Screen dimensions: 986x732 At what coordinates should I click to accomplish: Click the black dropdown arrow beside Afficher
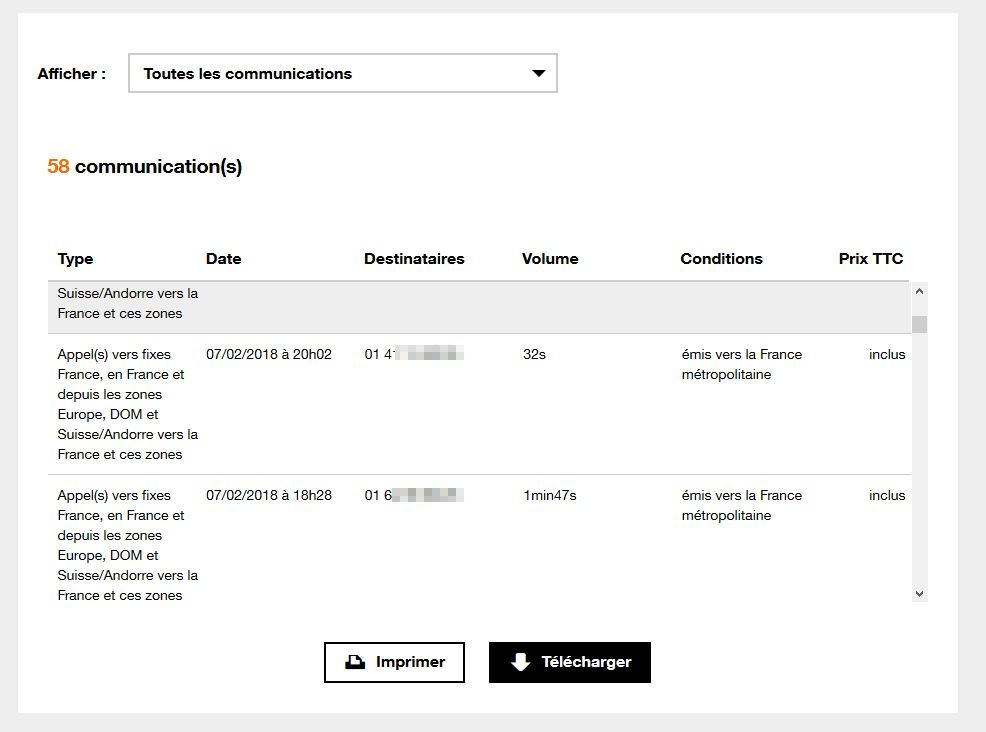point(539,73)
